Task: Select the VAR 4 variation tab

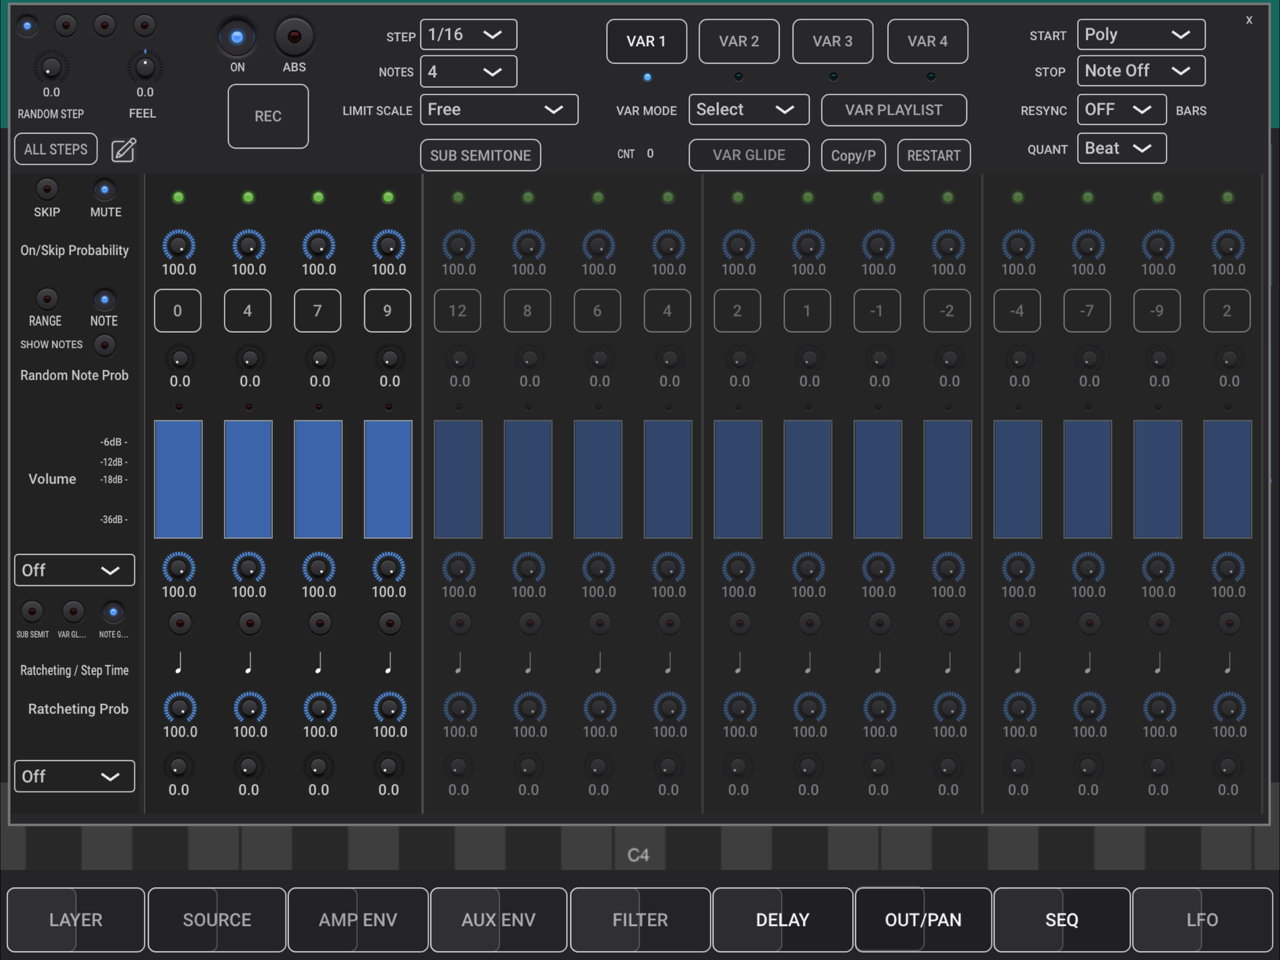Action: [928, 41]
